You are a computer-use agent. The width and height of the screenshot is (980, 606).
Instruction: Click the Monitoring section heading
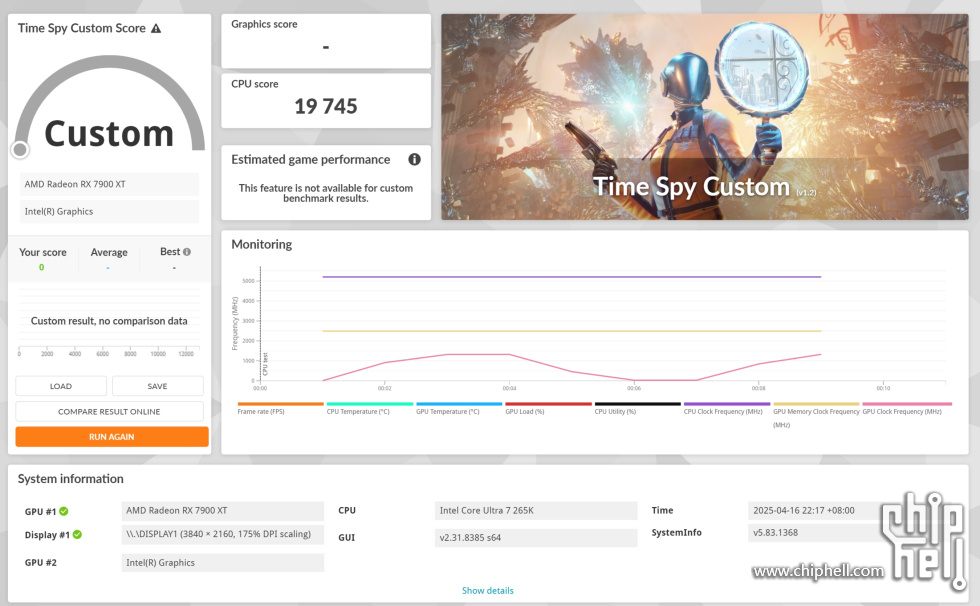[x=262, y=244]
